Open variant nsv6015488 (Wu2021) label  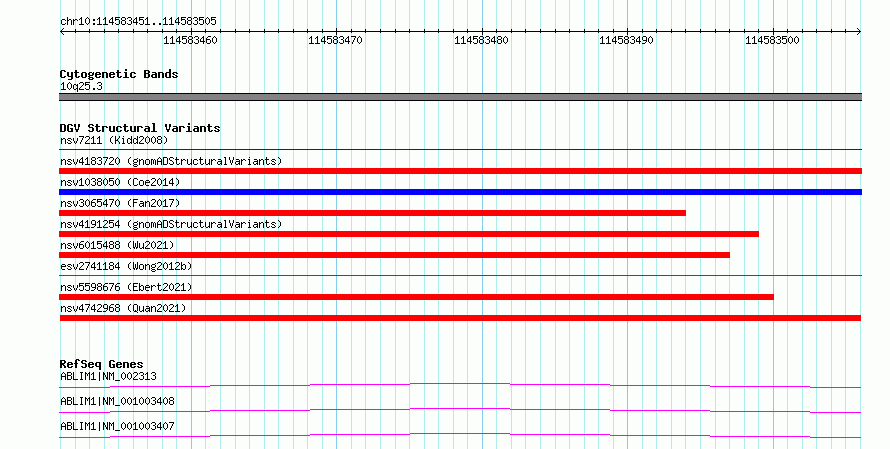(117, 245)
